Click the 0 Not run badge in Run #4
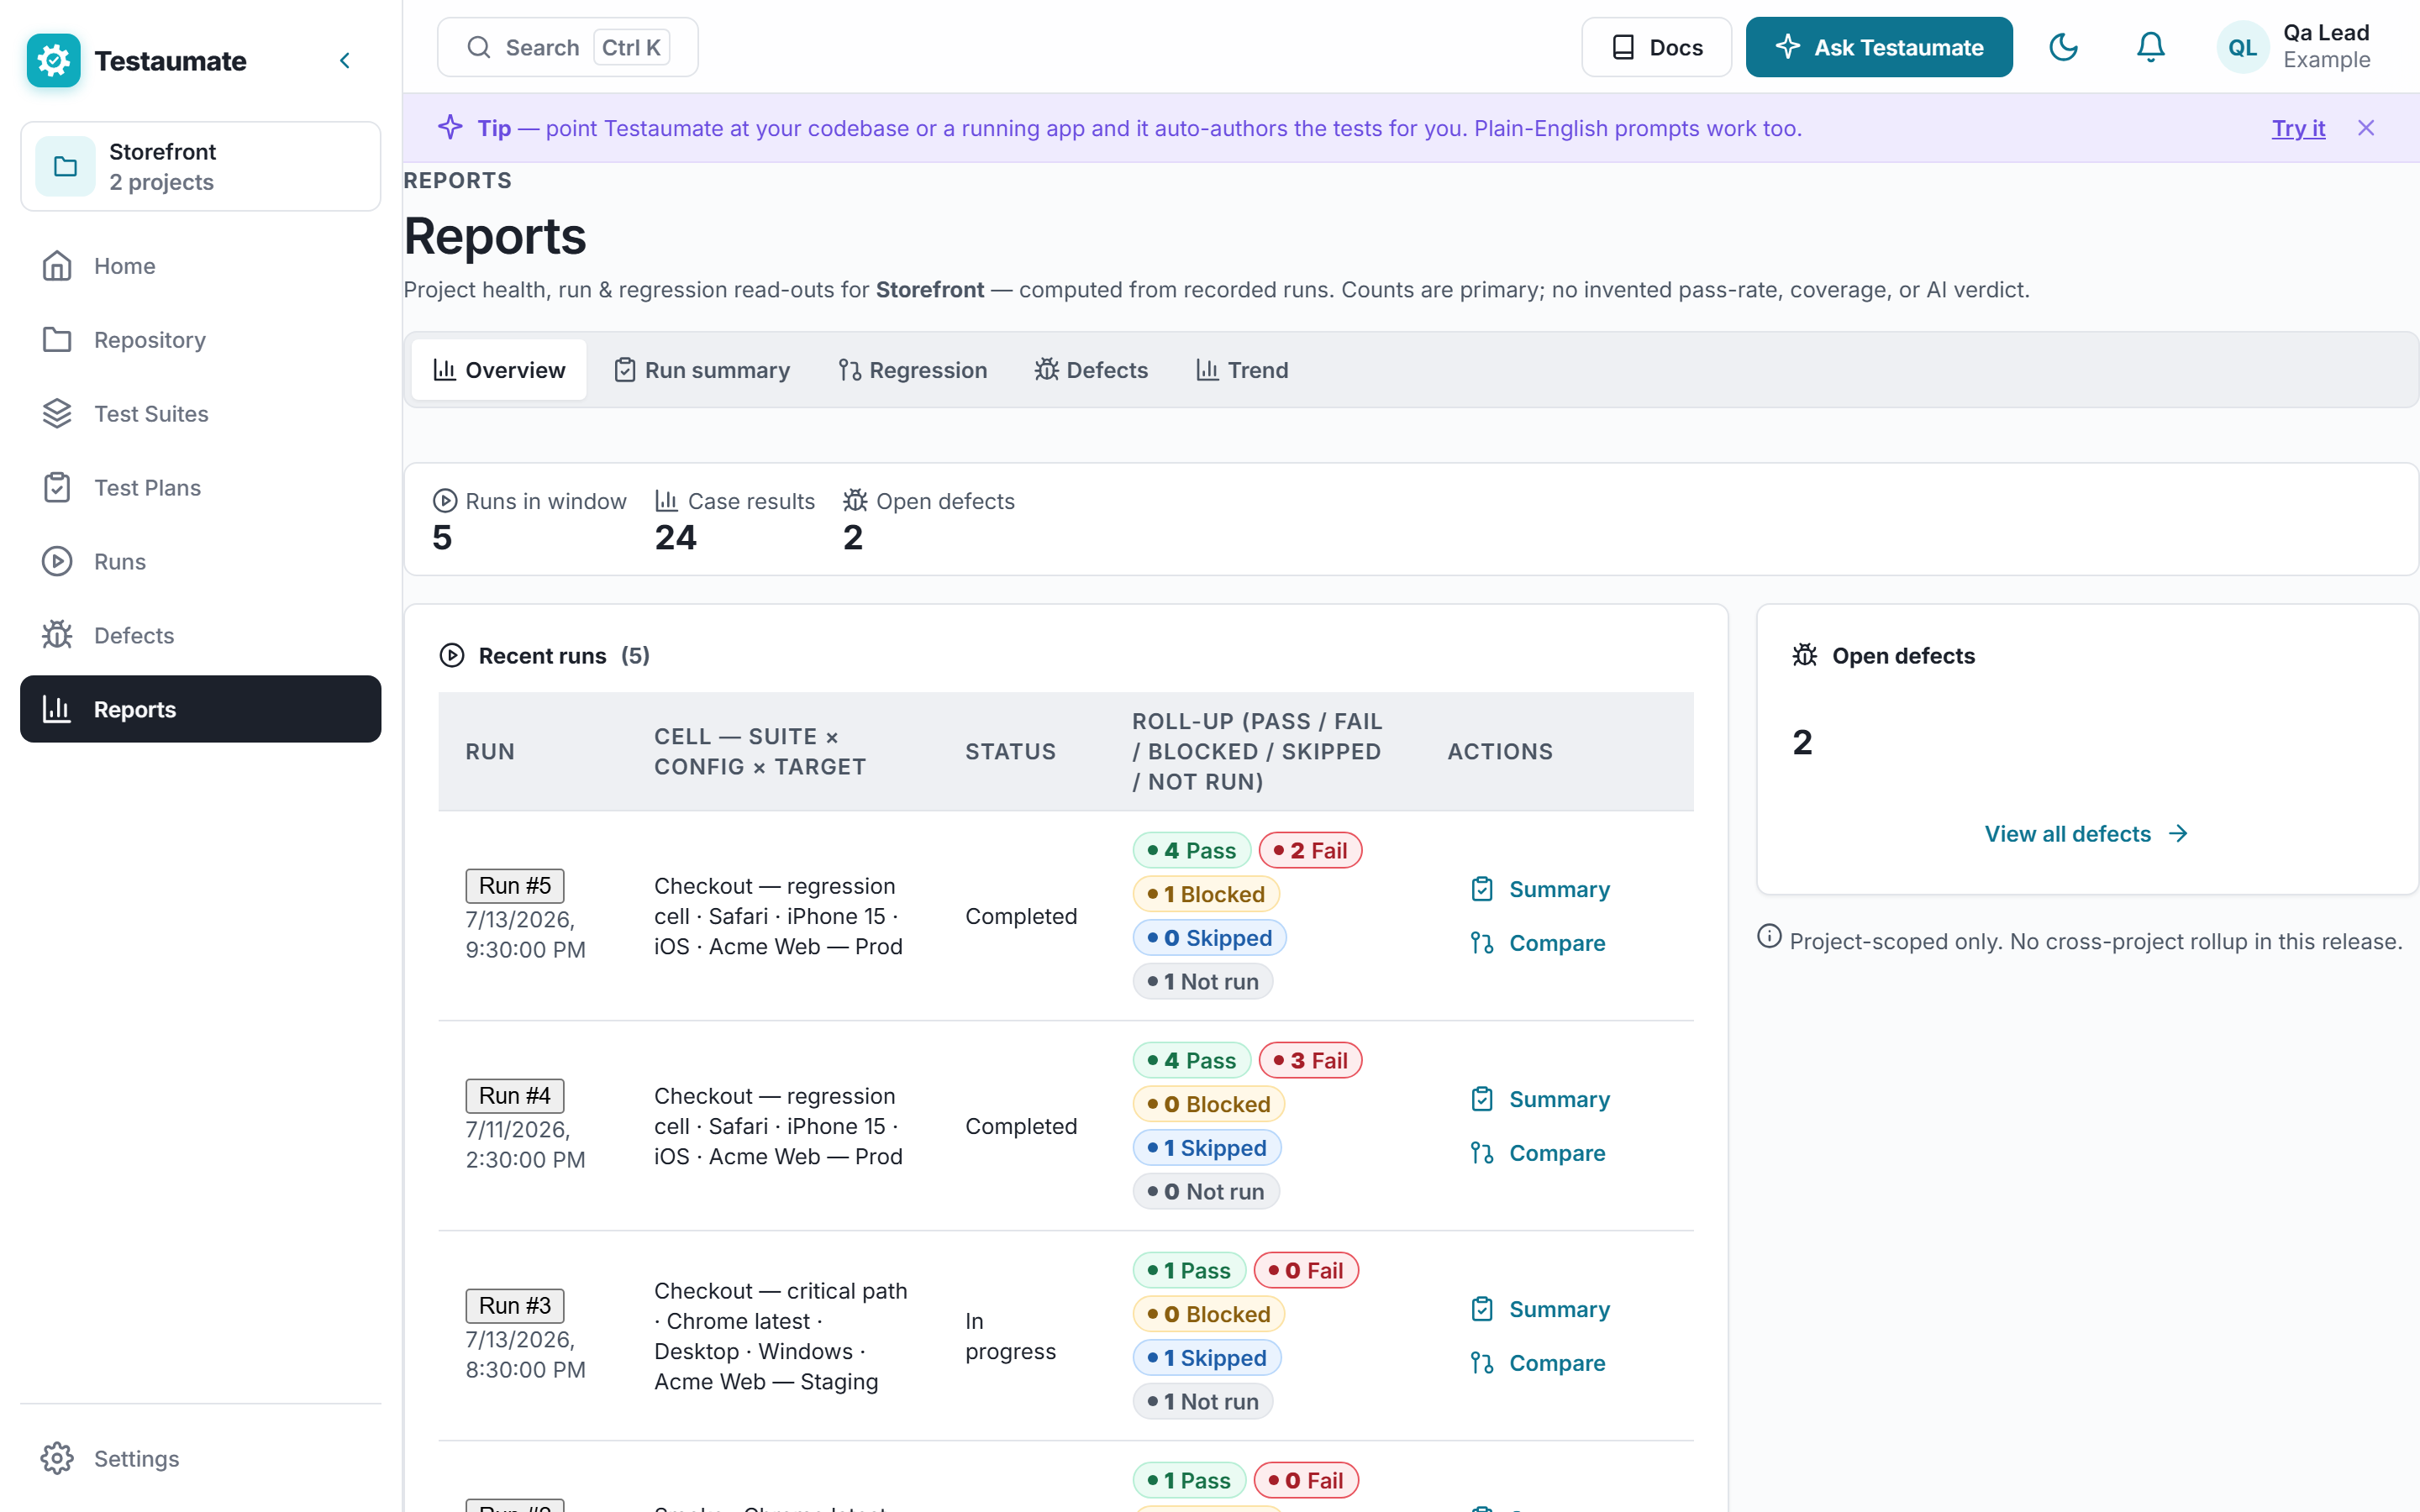 coord(1206,1191)
